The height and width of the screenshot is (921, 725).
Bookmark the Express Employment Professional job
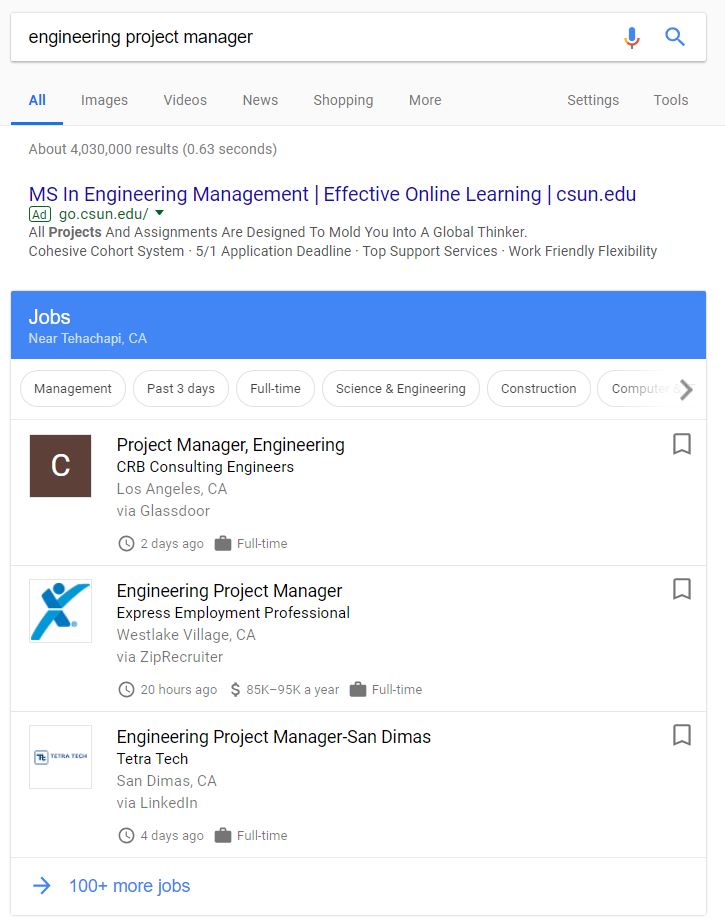[x=682, y=589]
